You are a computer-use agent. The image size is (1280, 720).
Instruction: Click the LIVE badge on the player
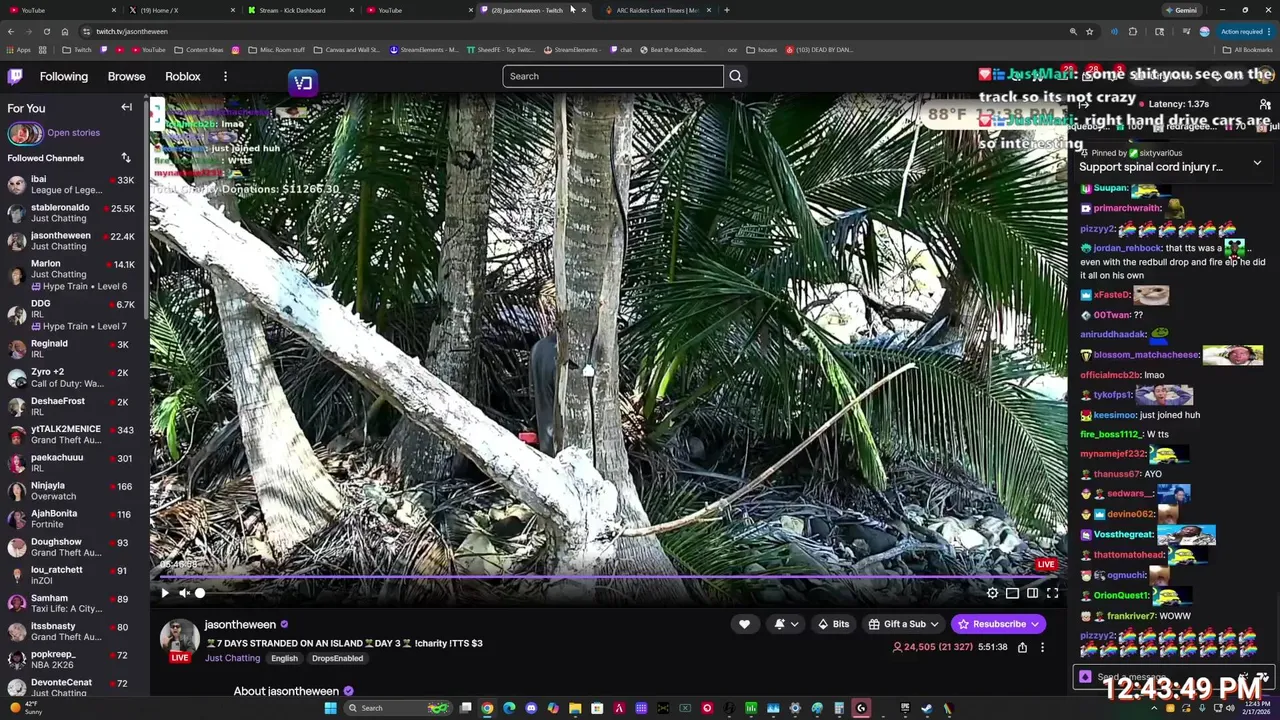pos(1045,564)
